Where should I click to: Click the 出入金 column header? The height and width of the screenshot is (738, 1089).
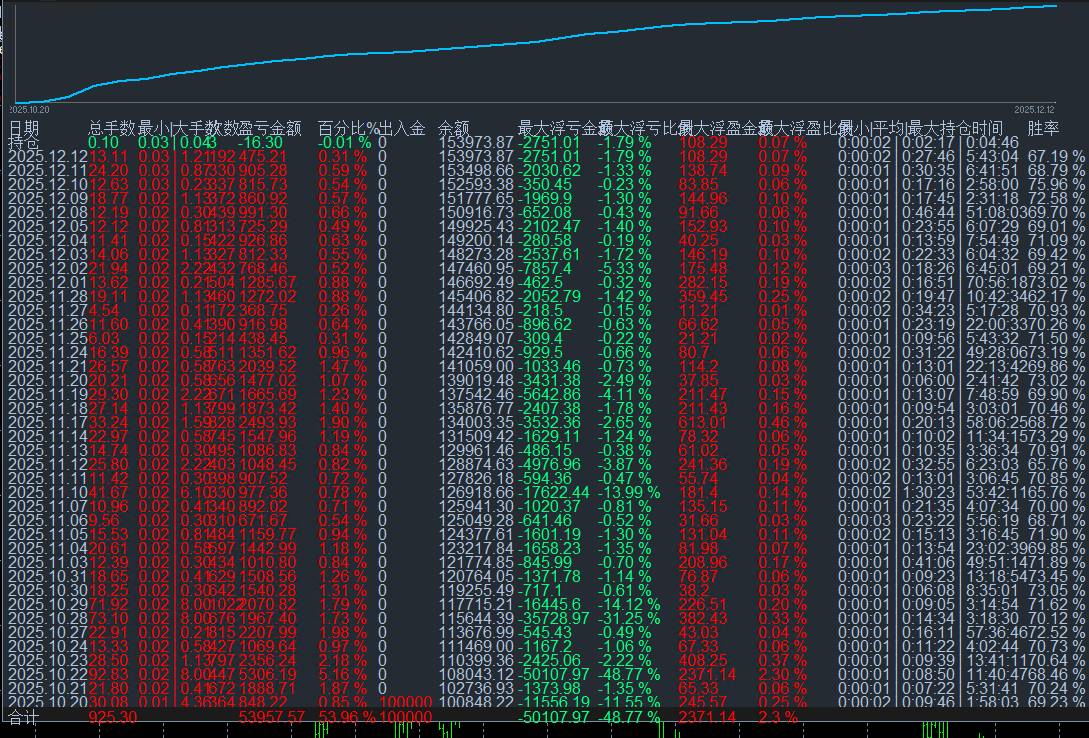(x=401, y=128)
